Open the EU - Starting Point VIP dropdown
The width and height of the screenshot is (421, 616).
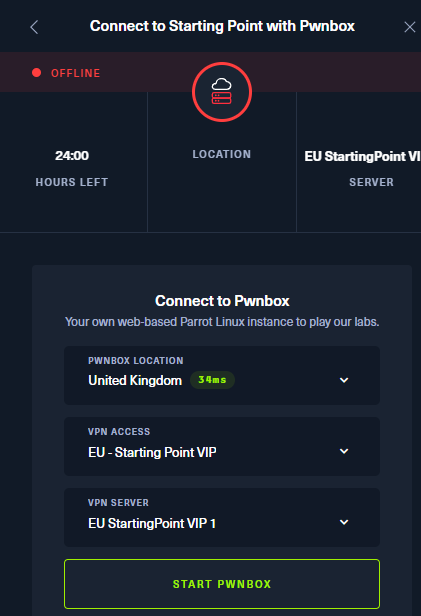tap(222, 446)
